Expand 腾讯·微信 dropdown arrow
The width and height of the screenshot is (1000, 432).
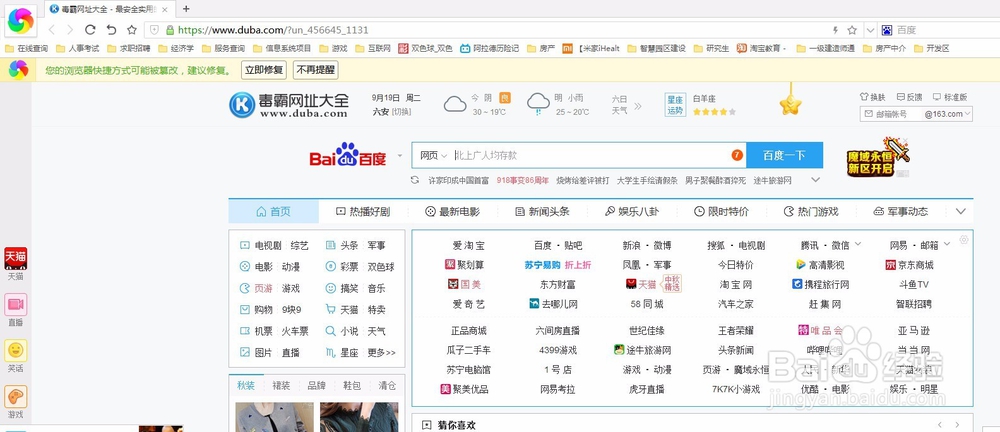[x=858, y=244]
